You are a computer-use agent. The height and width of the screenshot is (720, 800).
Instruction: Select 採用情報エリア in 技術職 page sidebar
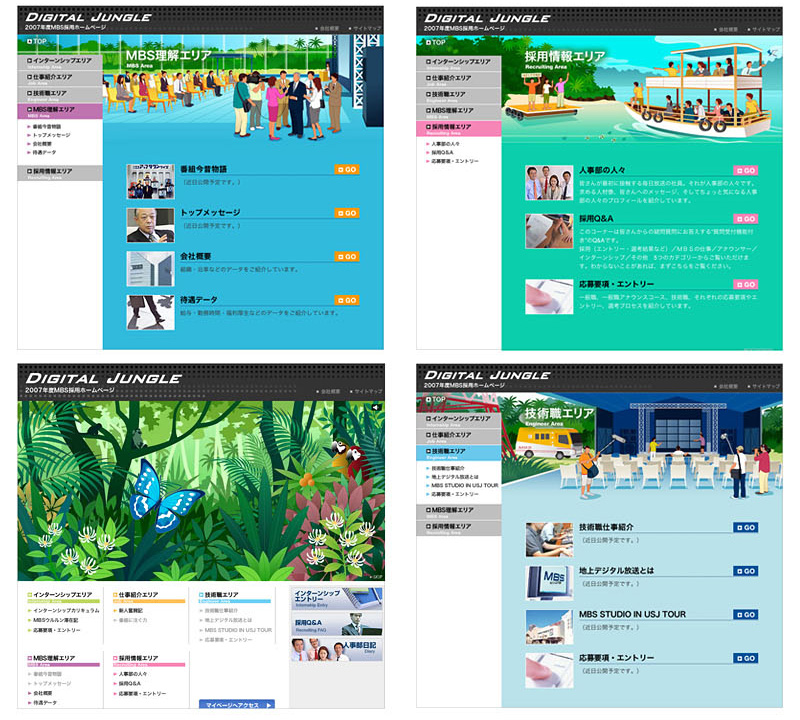pos(459,528)
